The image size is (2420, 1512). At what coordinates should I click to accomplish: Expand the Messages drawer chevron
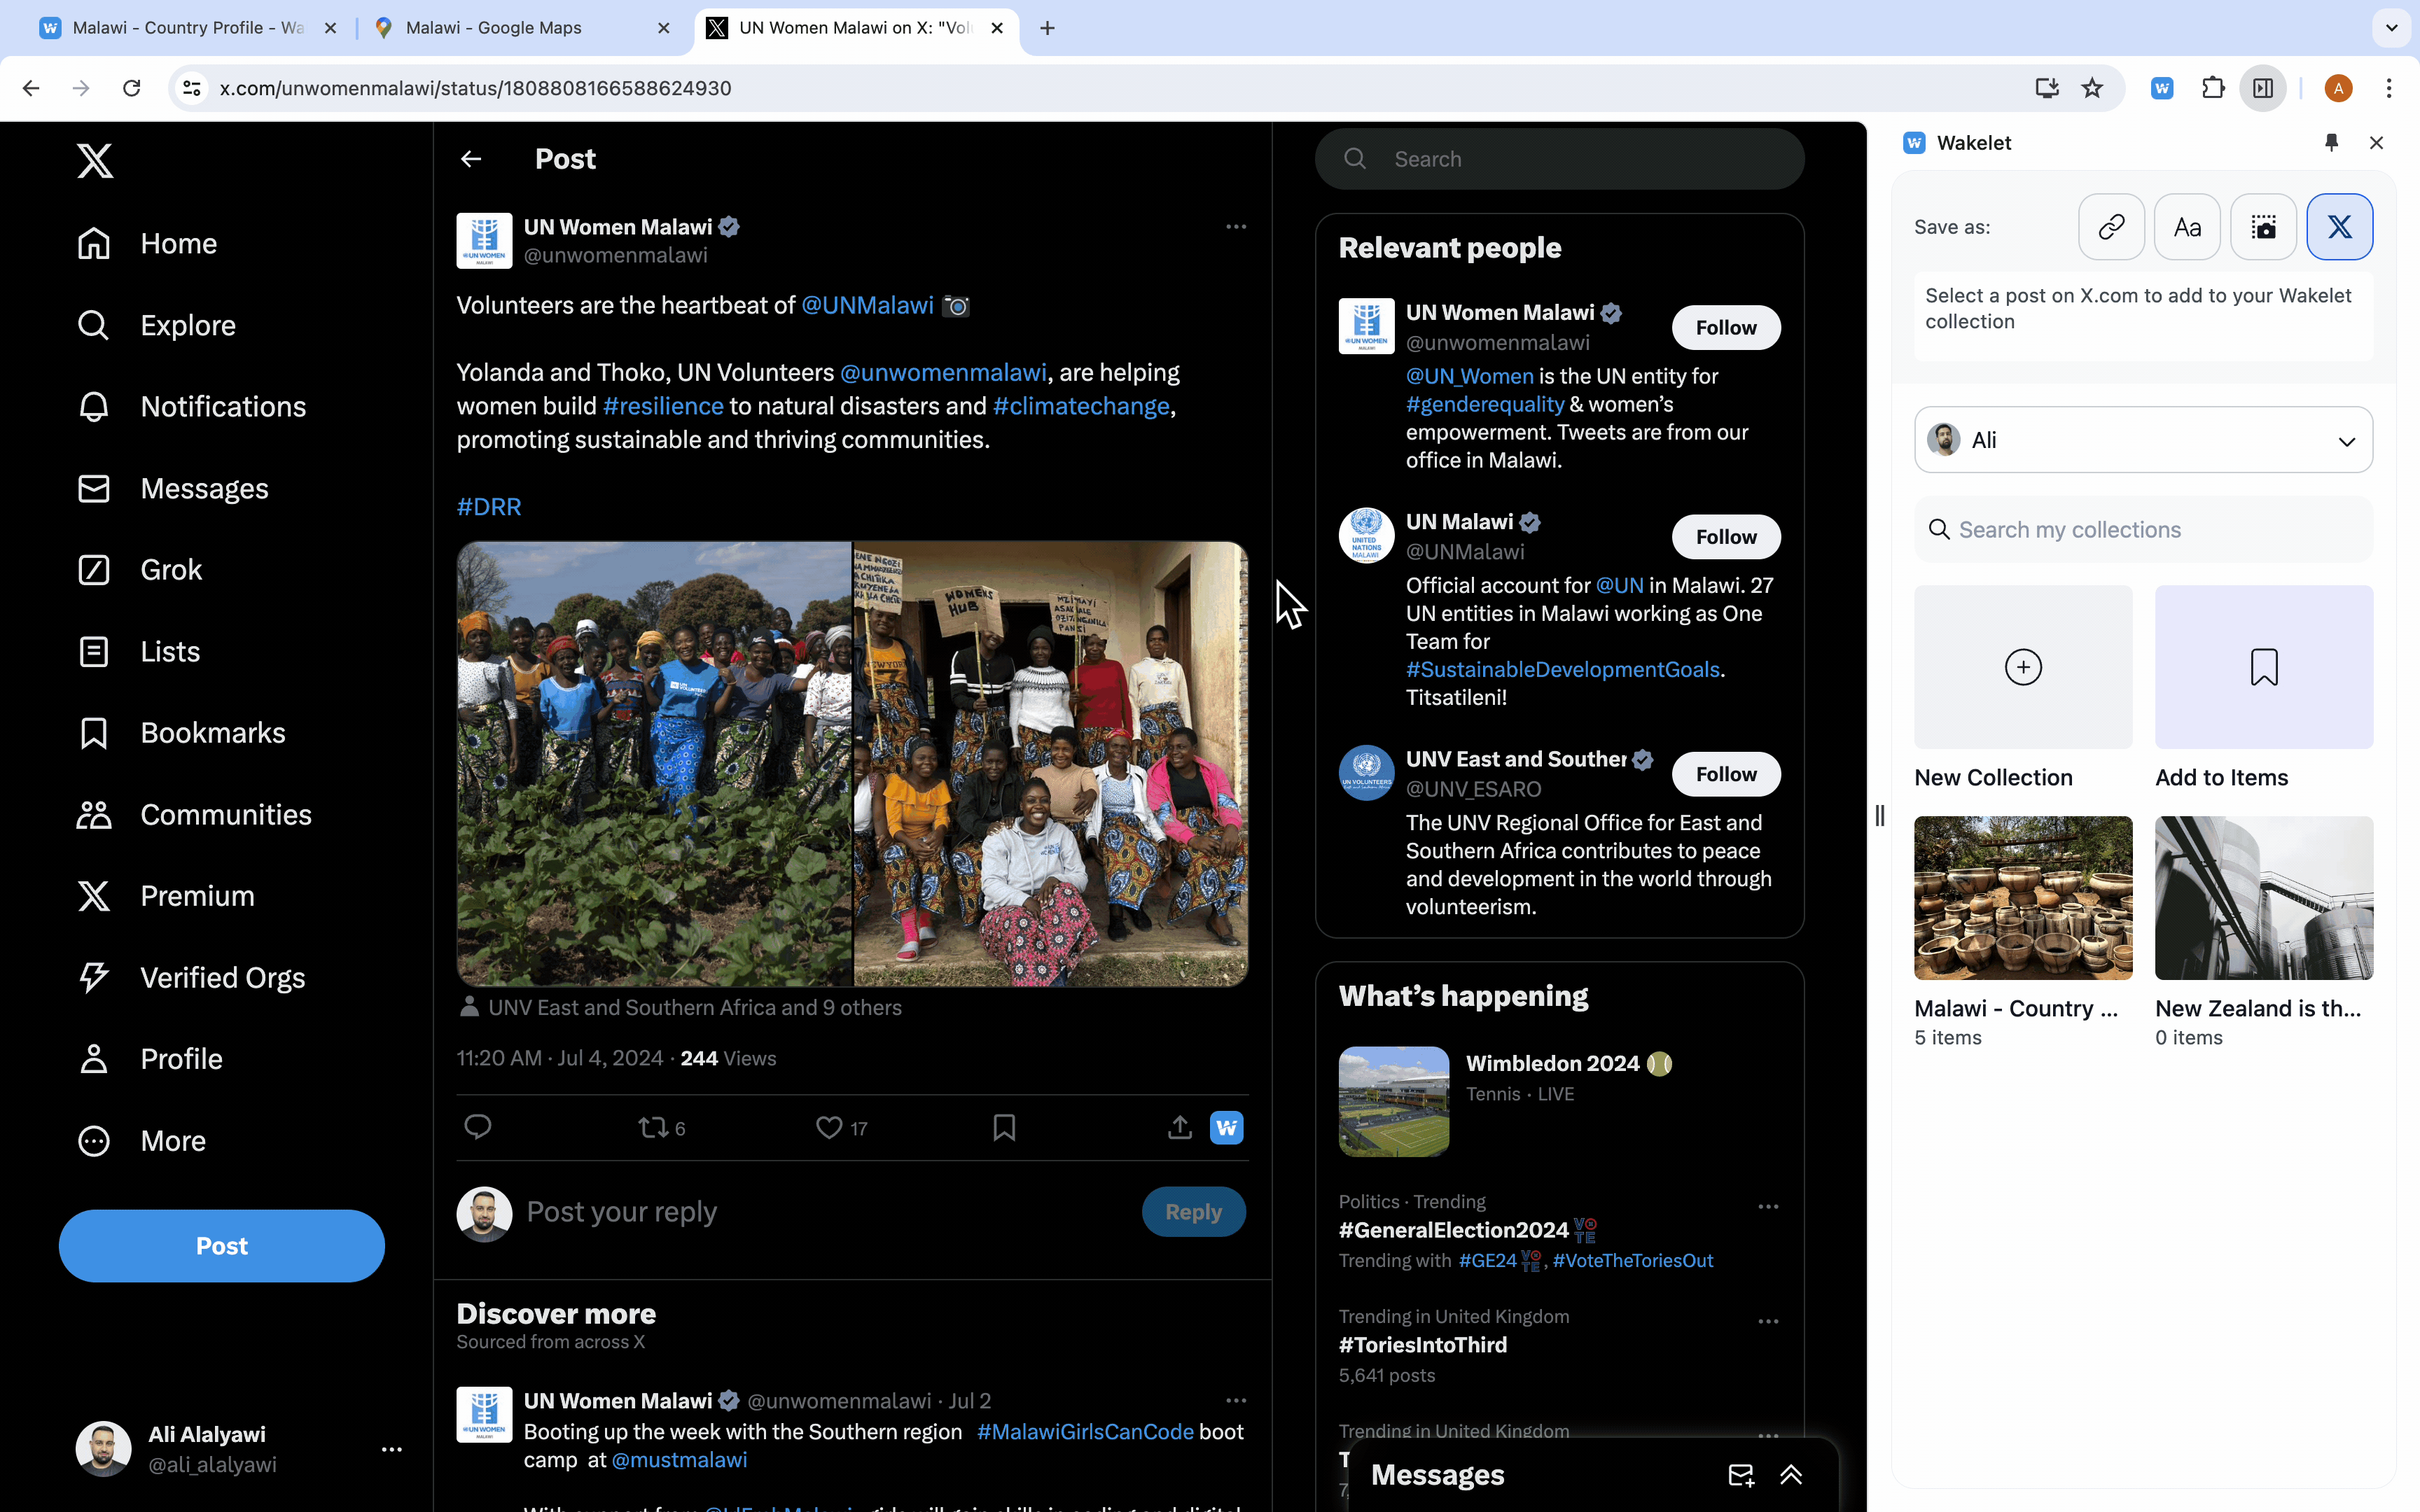pyautogui.click(x=1791, y=1474)
